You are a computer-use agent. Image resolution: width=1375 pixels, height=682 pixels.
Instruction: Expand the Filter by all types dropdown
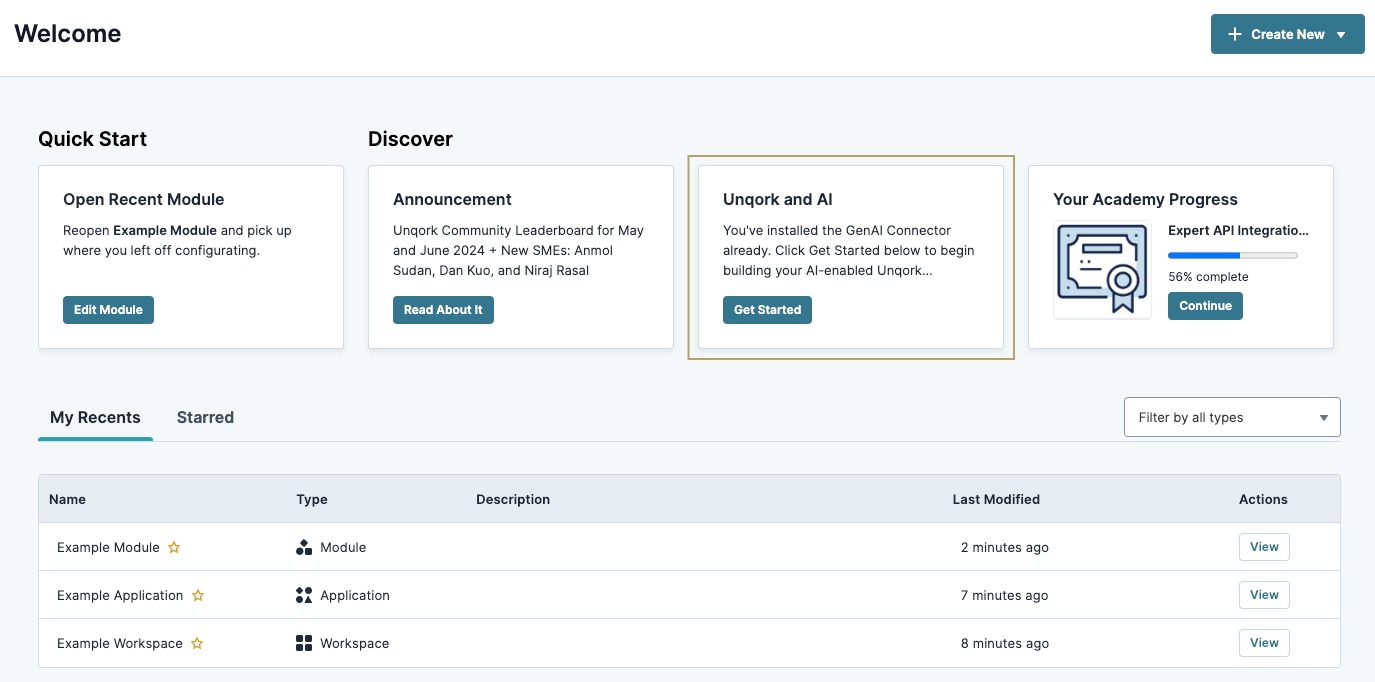click(x=1232, y=417)
